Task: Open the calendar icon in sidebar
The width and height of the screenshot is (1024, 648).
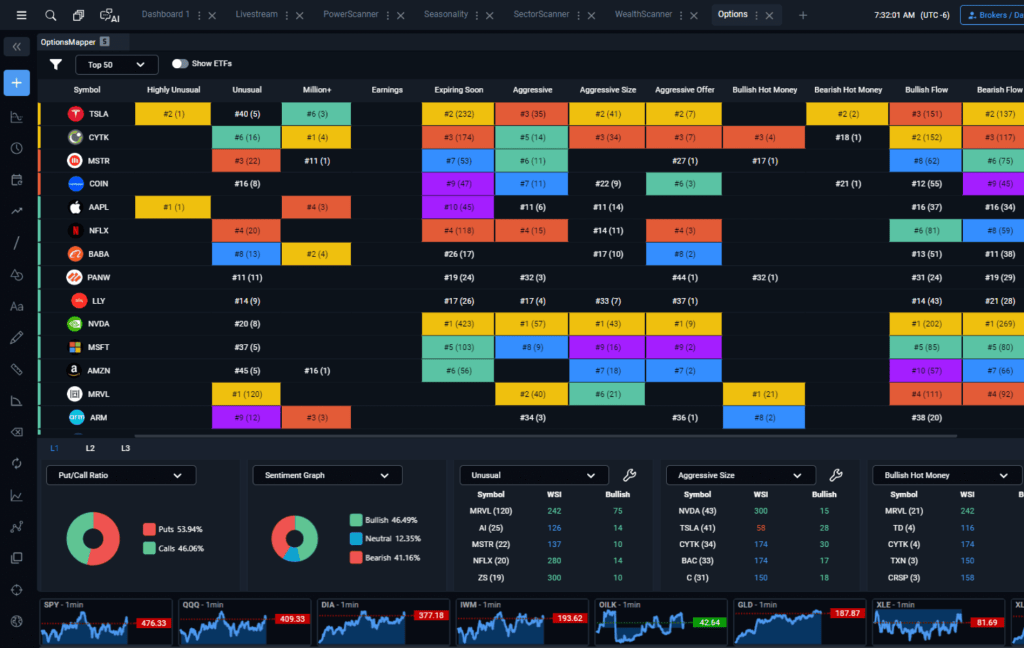Action: click(x=16, y=180)
